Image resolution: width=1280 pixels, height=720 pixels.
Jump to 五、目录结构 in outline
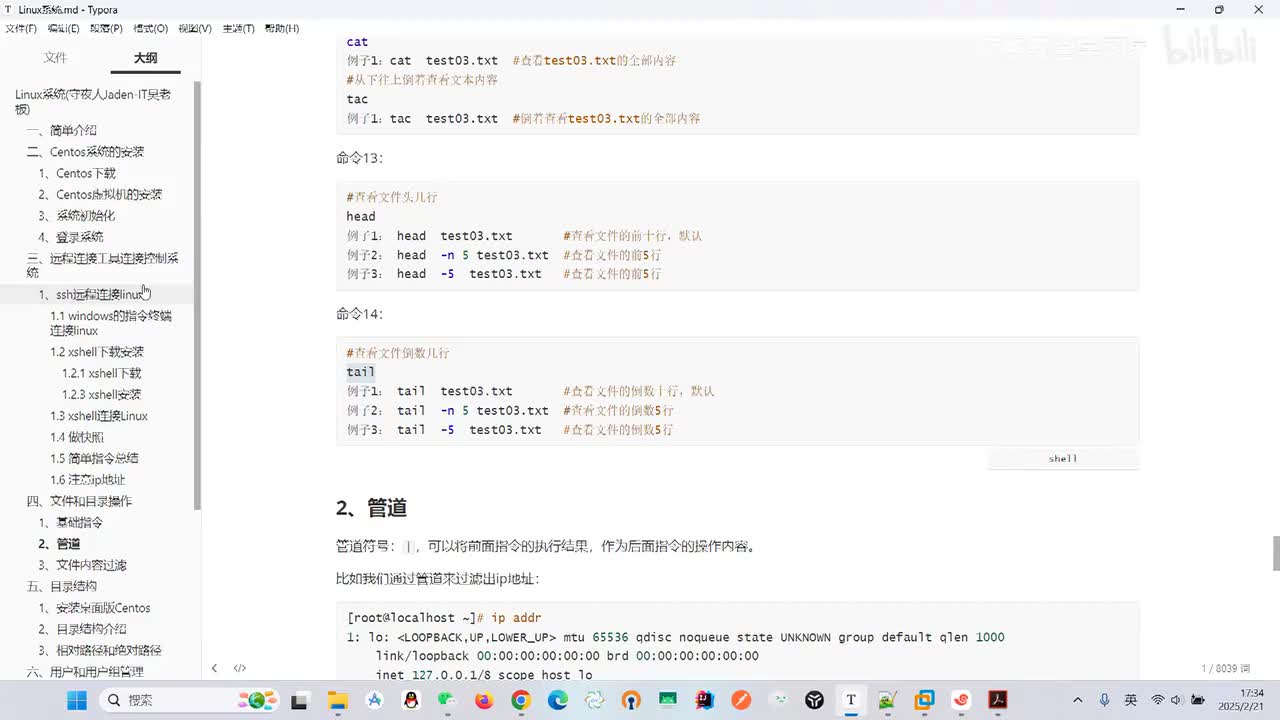click(x=62, y=587)
